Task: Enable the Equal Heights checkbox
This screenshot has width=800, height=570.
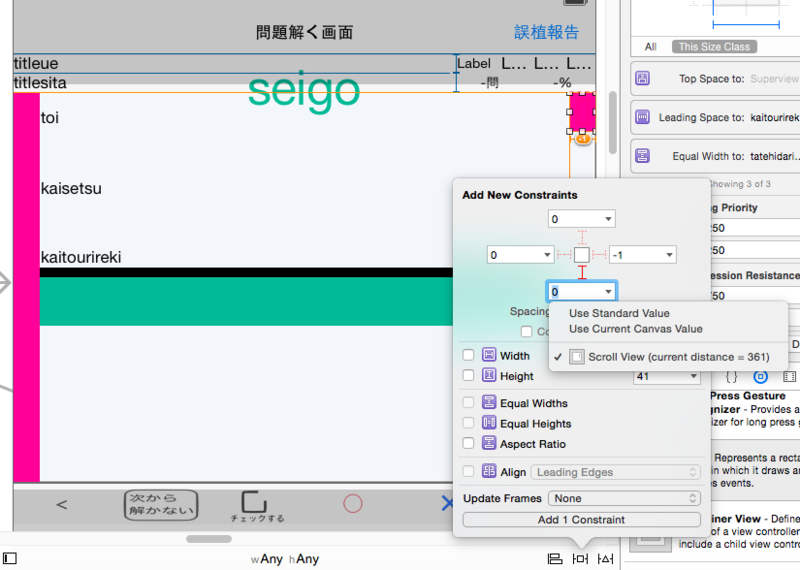Action: click(468, 423)
